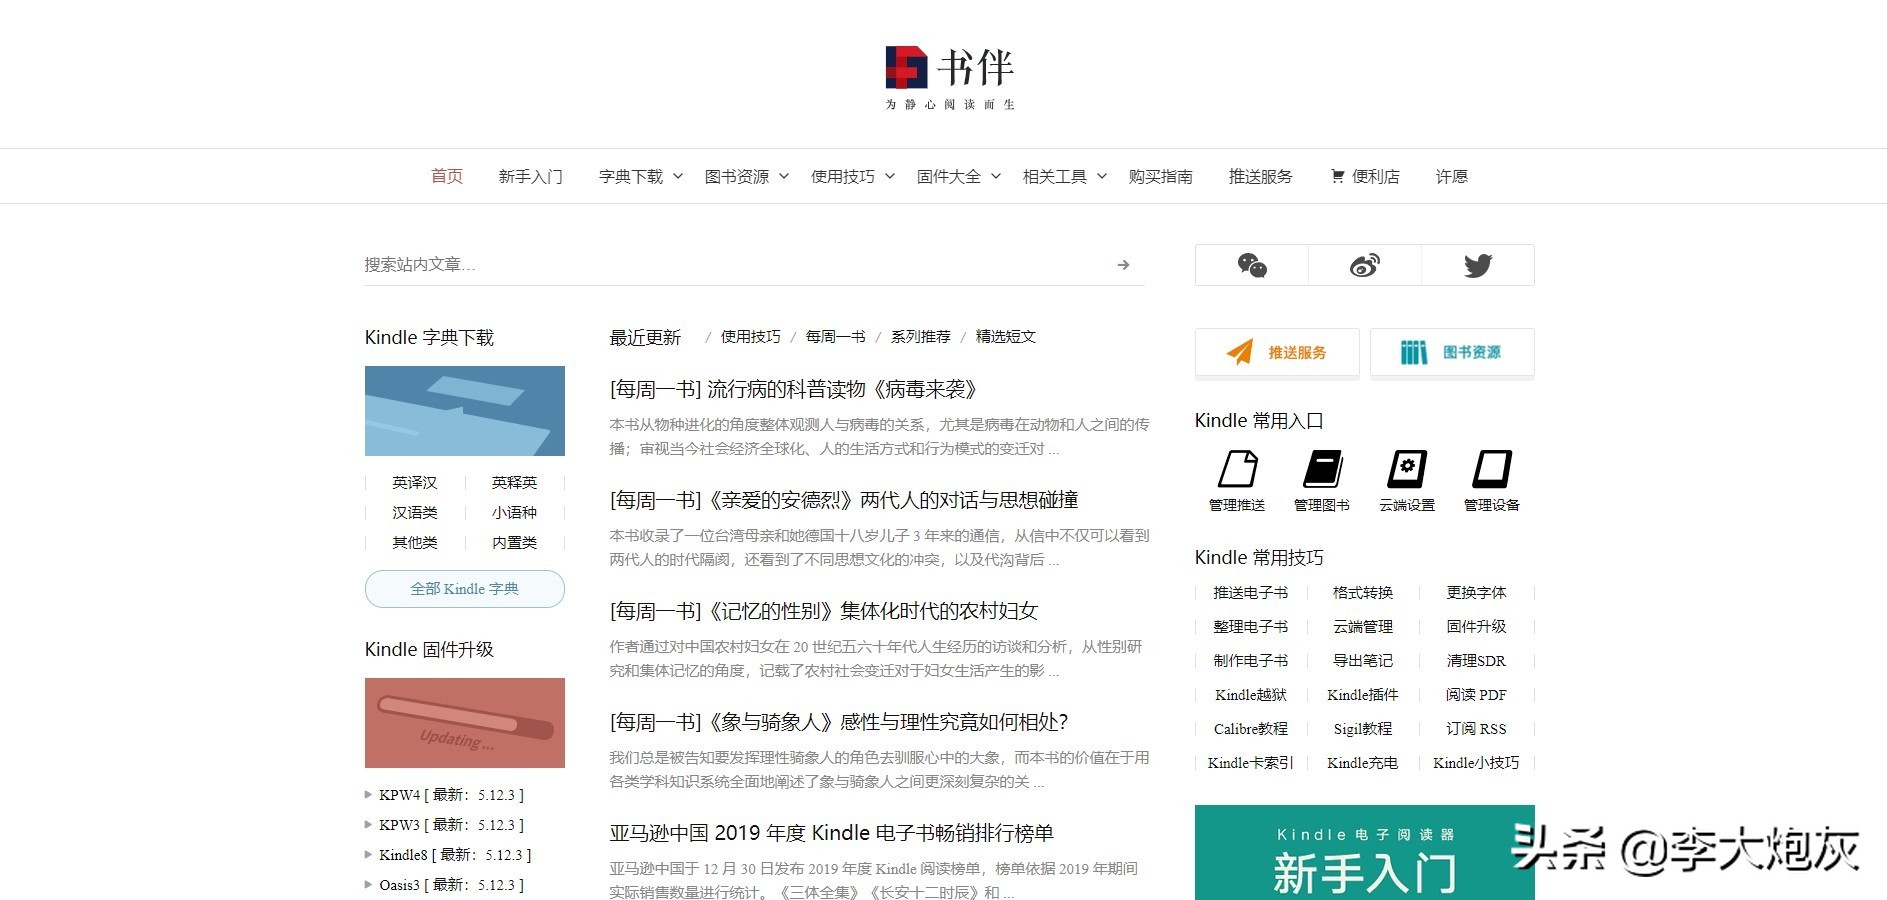Viewport: 1887px width, 900px height.
Task: Click the 管理图书 book icon
Action: [1322, 469]
